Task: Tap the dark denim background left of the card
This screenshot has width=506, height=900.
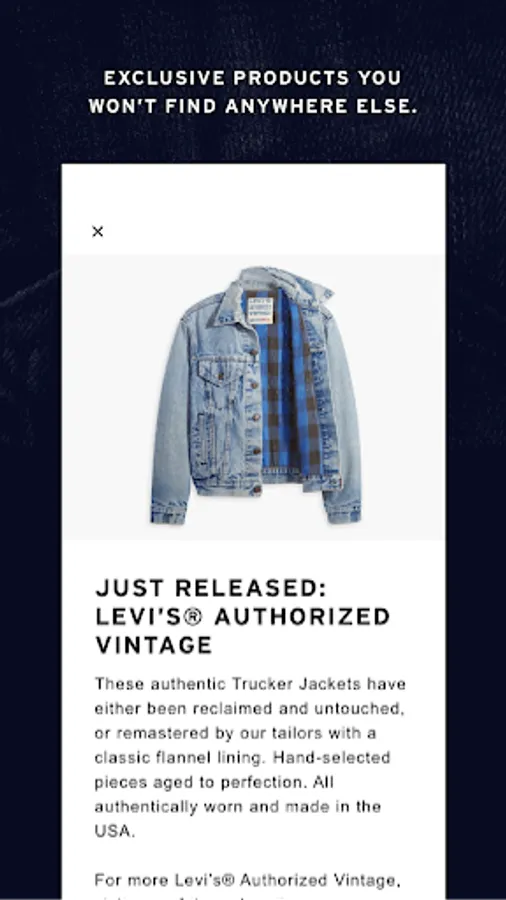Action: (30, 517)
